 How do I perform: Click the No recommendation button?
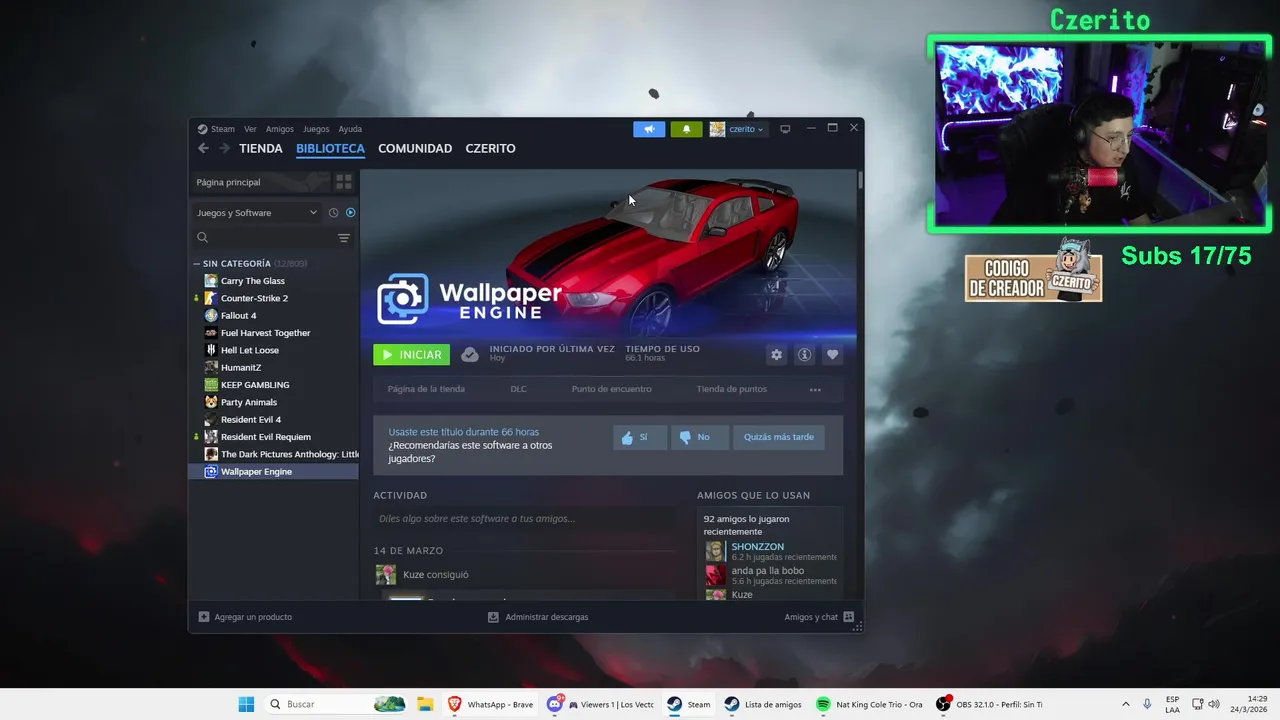[699, 437]
